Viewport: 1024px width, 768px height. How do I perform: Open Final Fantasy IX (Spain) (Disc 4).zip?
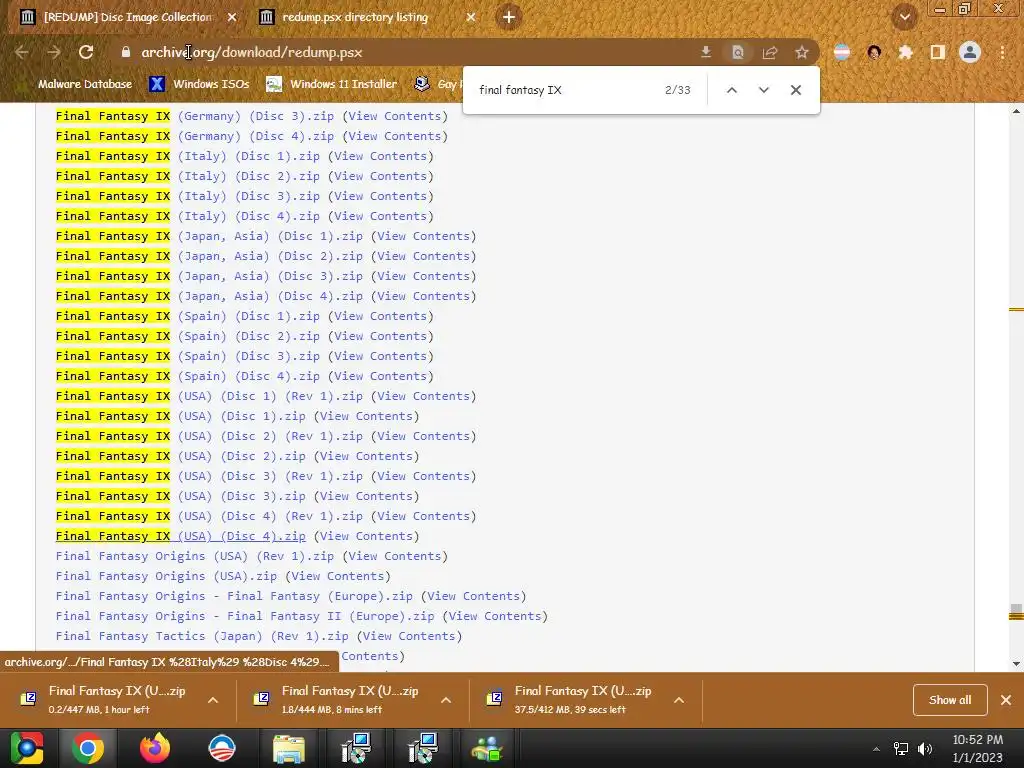187,376
